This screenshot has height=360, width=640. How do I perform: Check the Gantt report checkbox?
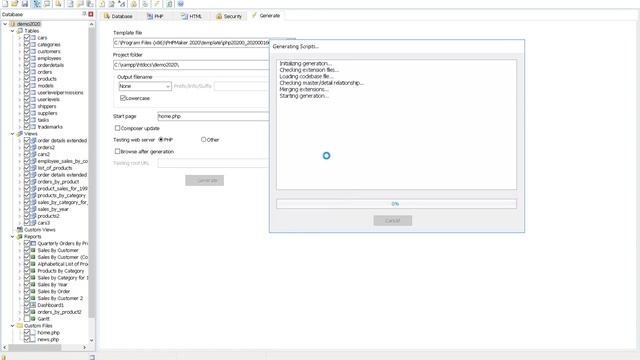click(27, 319)
